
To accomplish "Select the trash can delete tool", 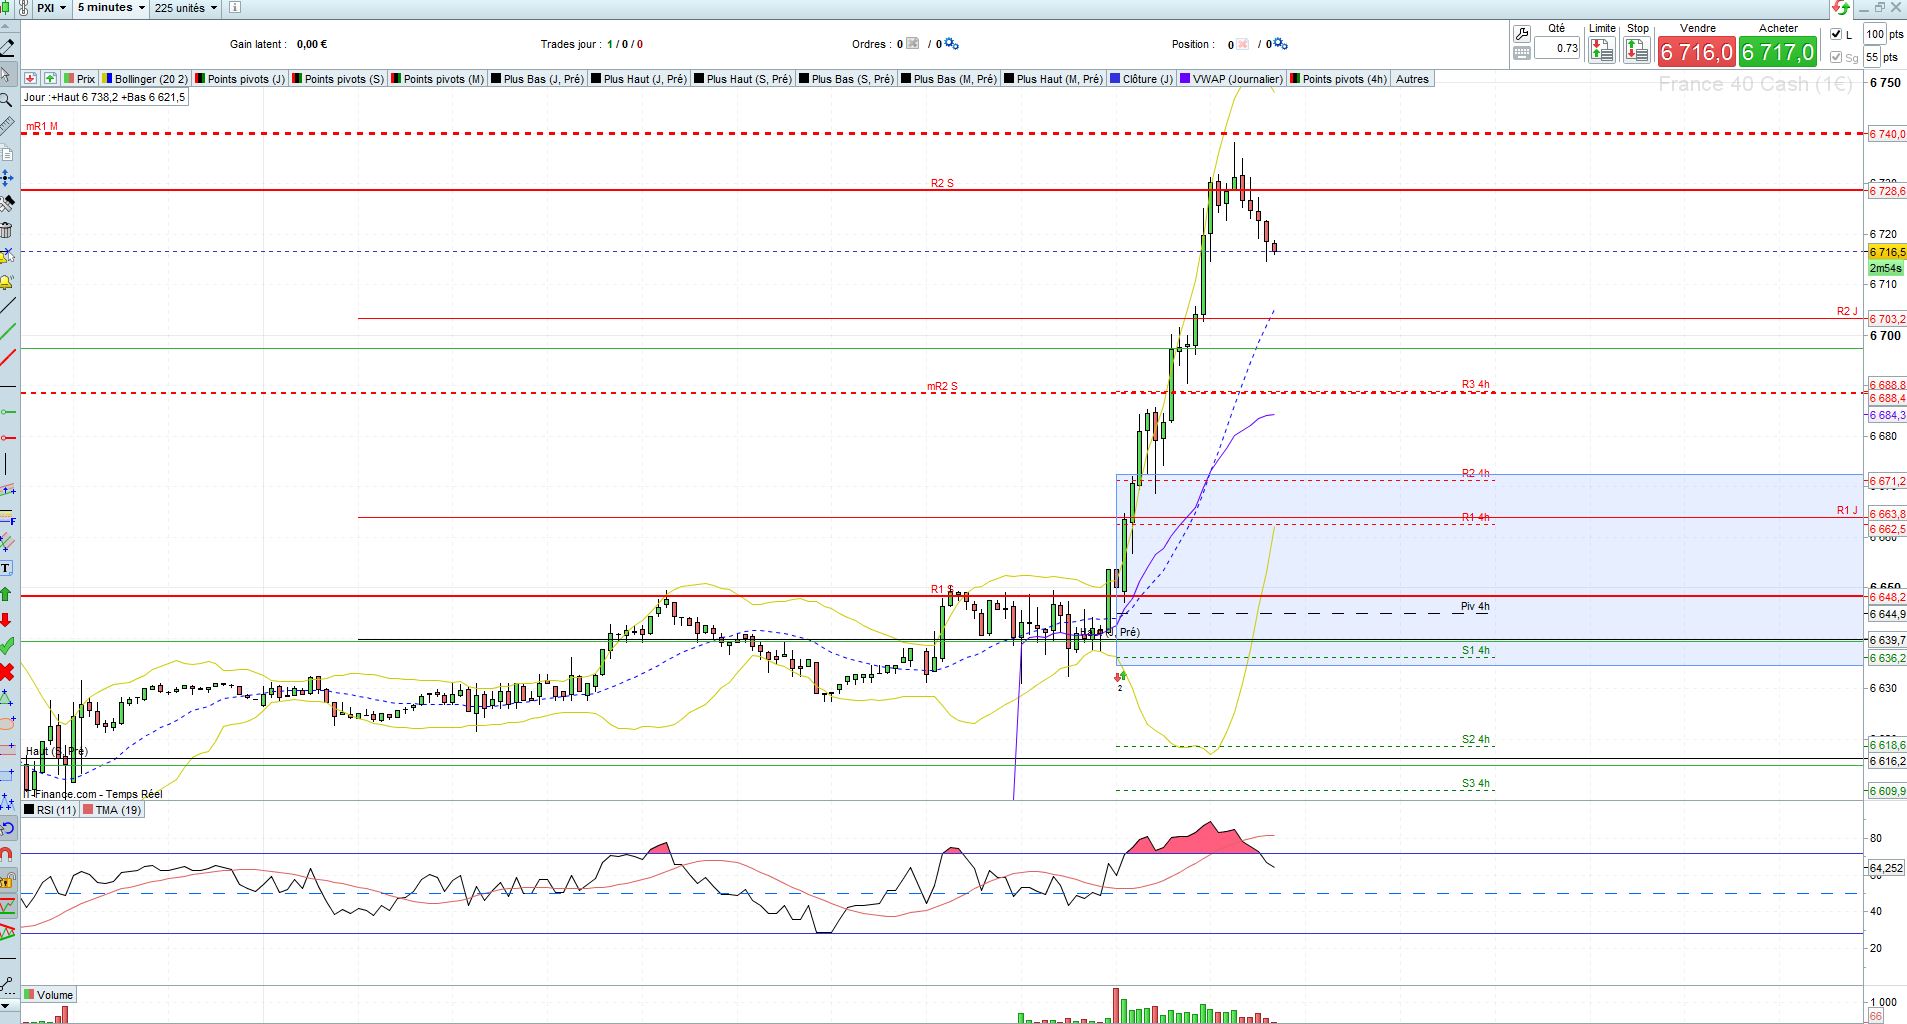I will (6, 229).
